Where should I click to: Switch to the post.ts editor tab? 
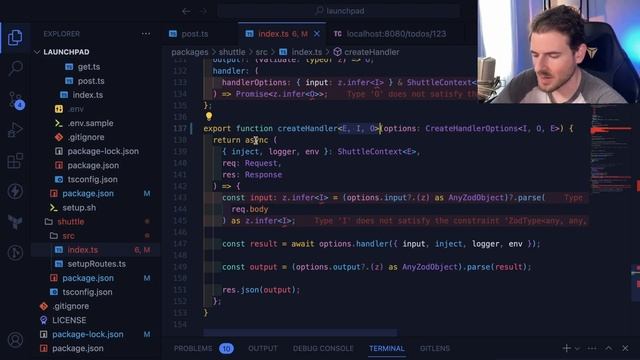(189, 34)
